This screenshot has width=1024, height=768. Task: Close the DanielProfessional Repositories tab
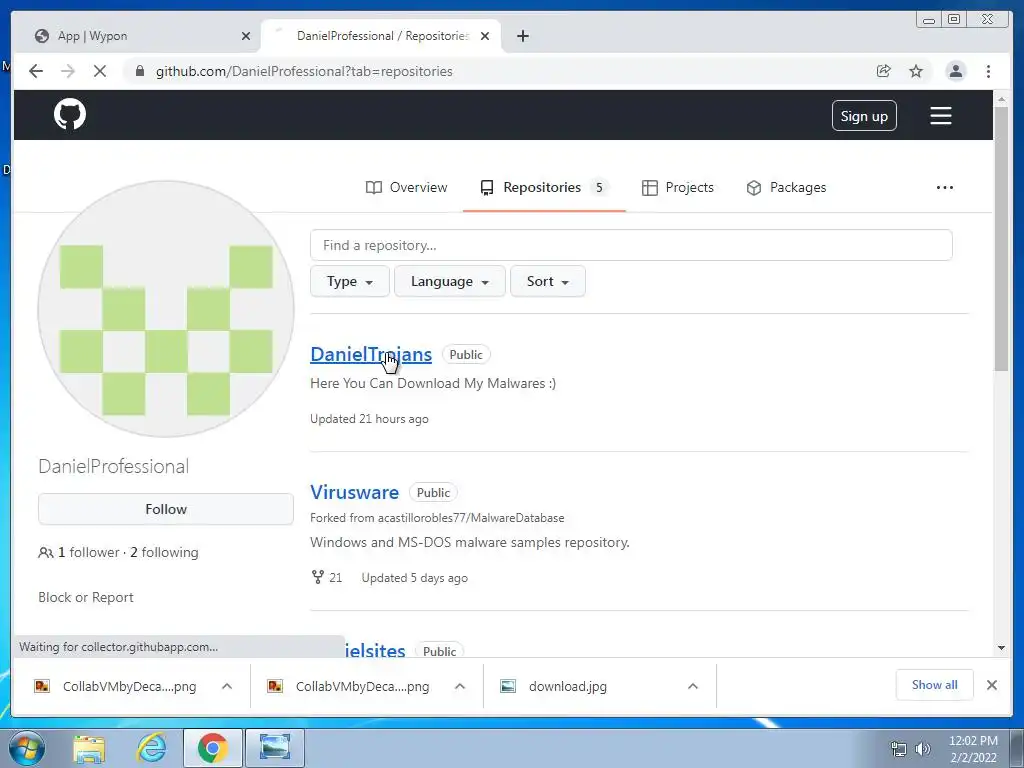pos(485,36)
